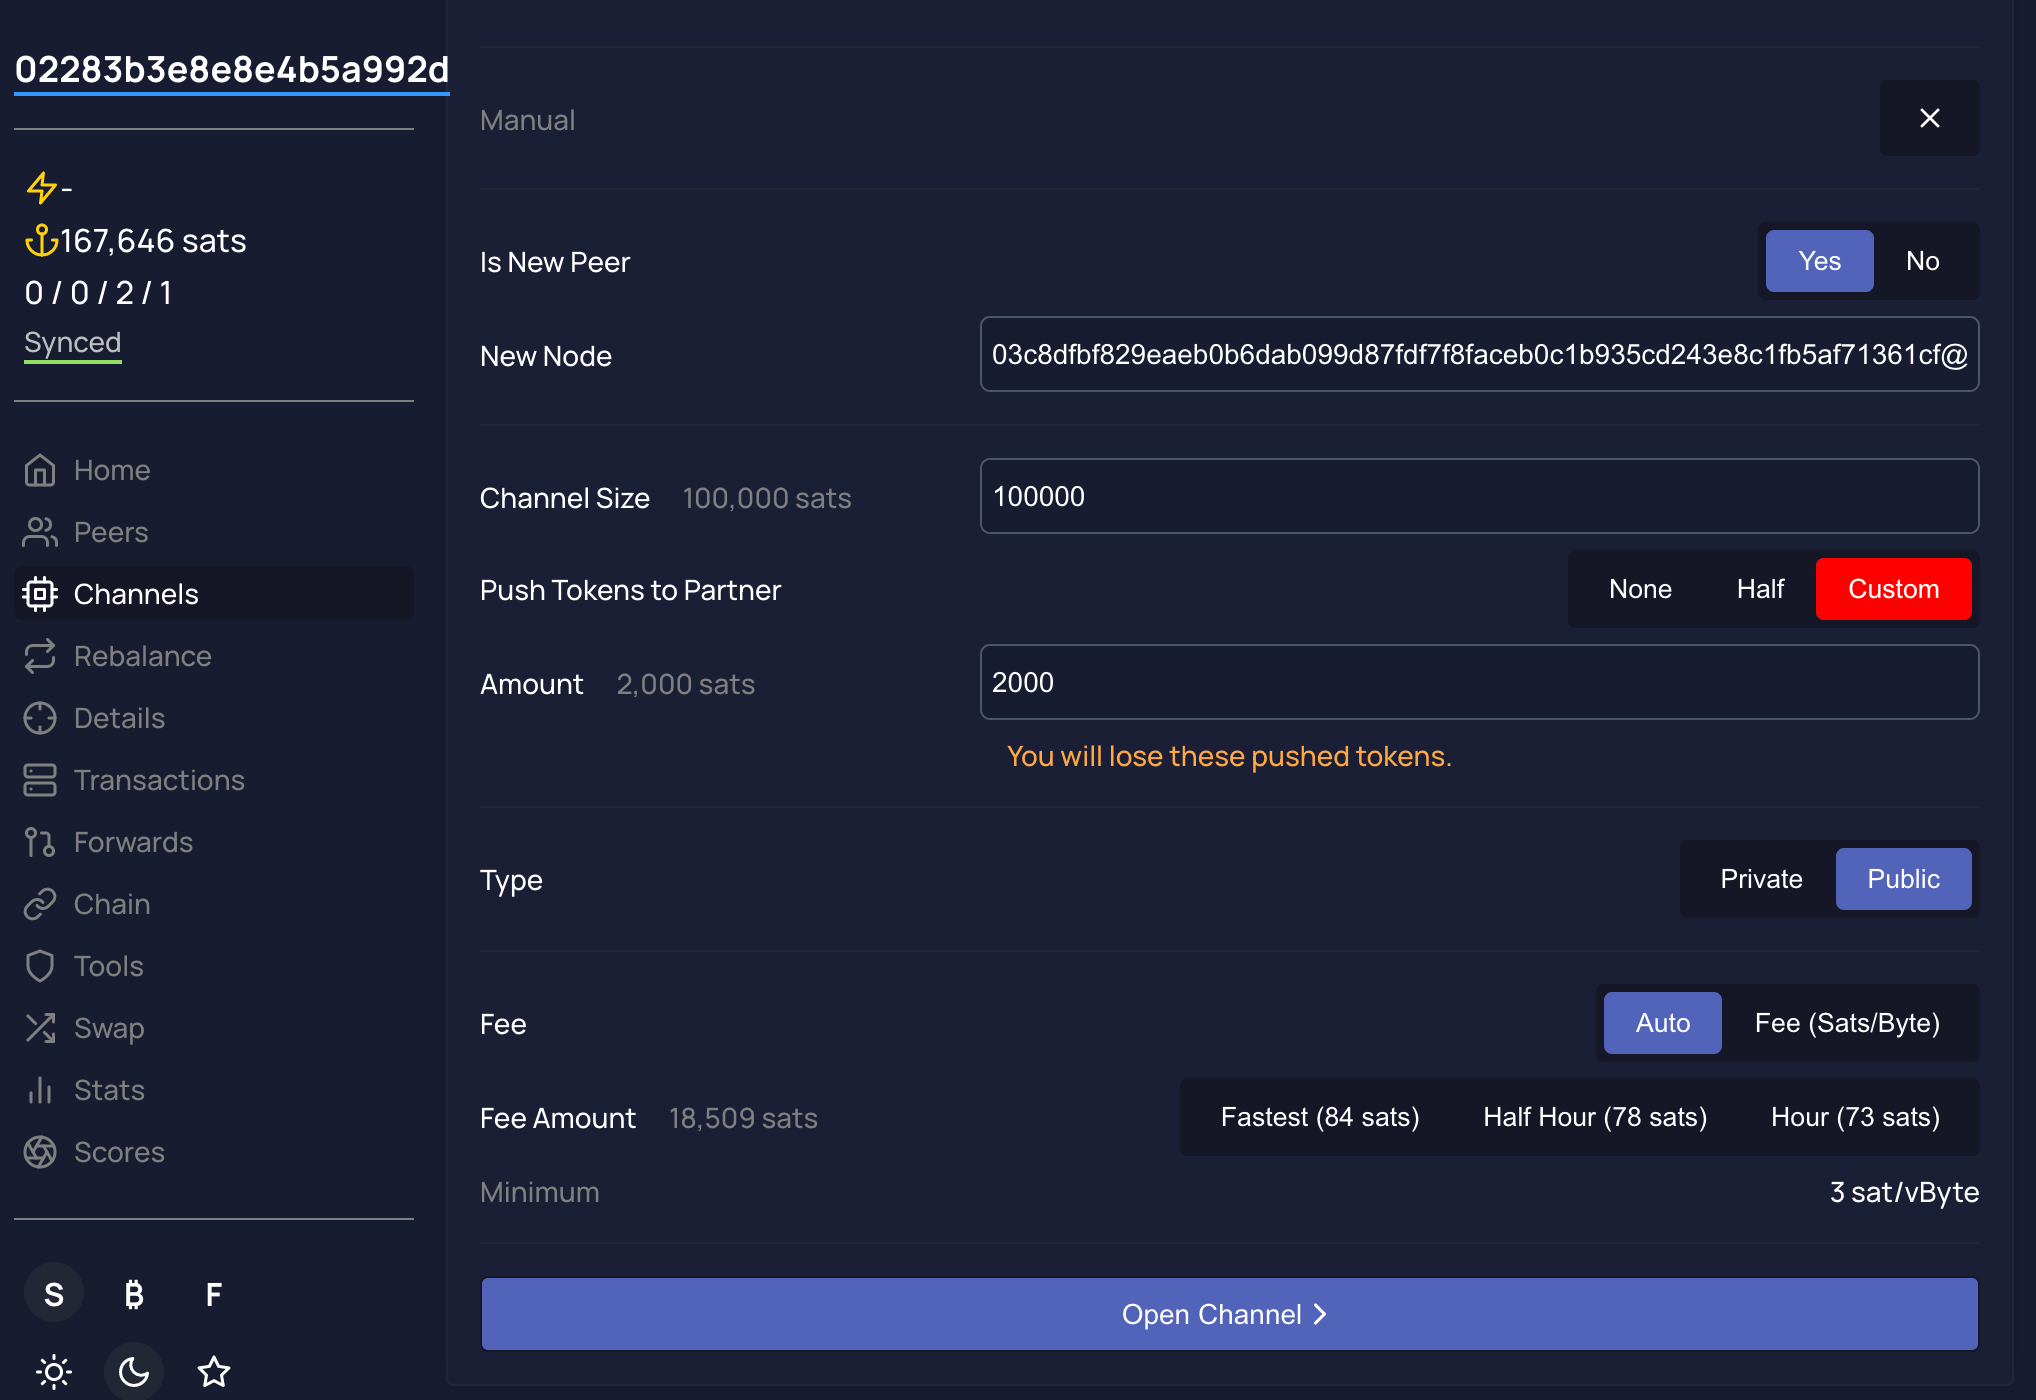Click the Synced status link
This screenshot has width=2036, height=1400.
click(72, 343)
